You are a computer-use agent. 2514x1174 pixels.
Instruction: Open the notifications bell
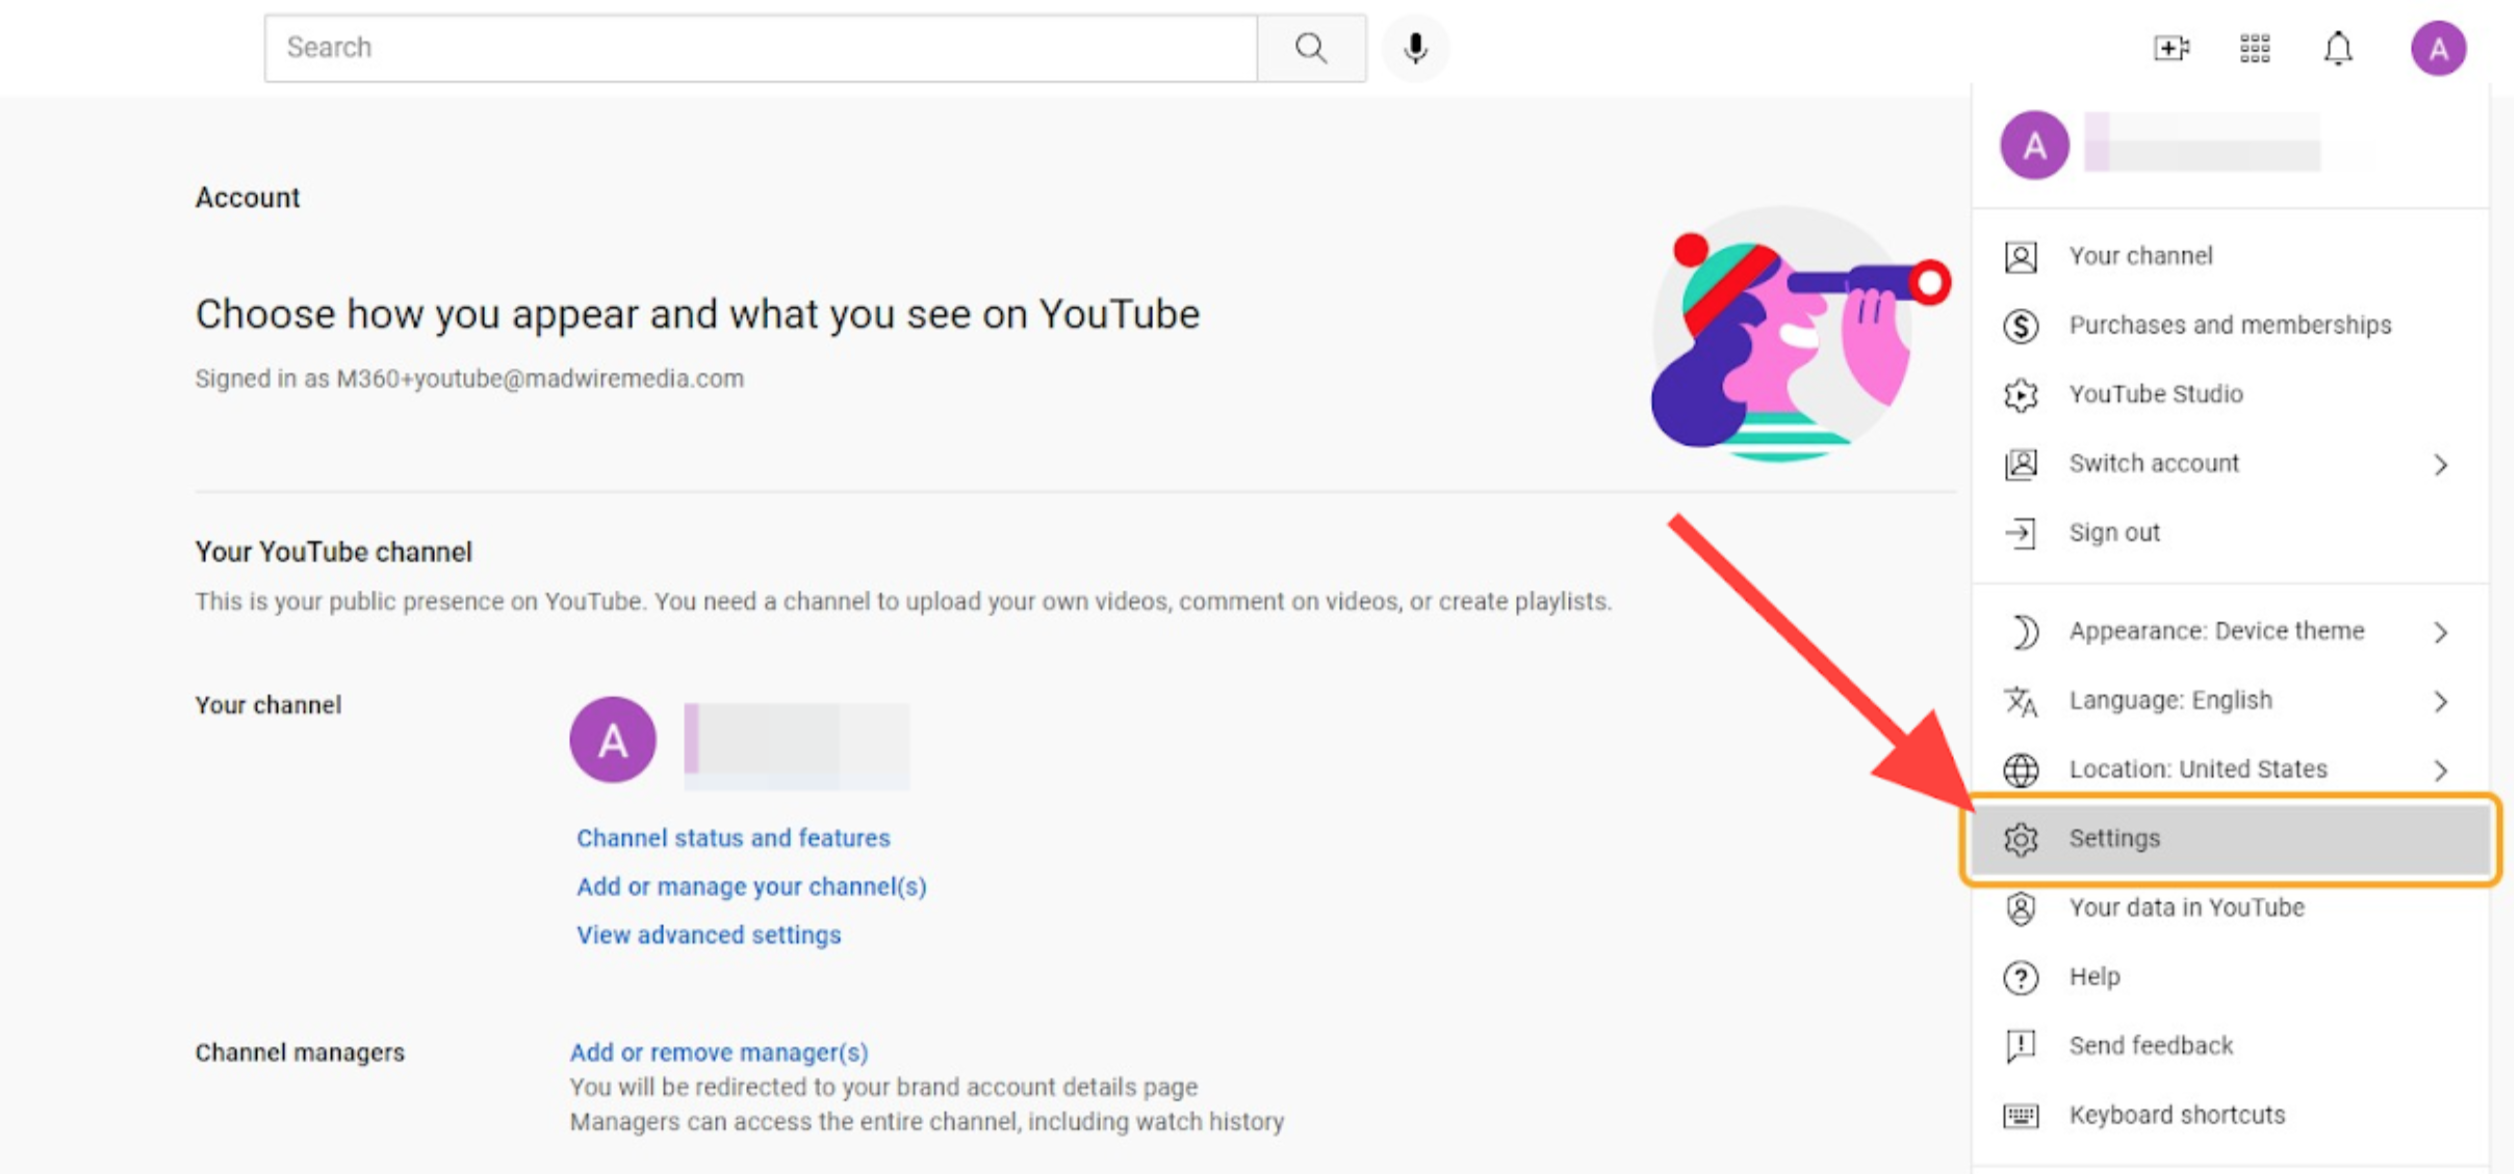2337,47
